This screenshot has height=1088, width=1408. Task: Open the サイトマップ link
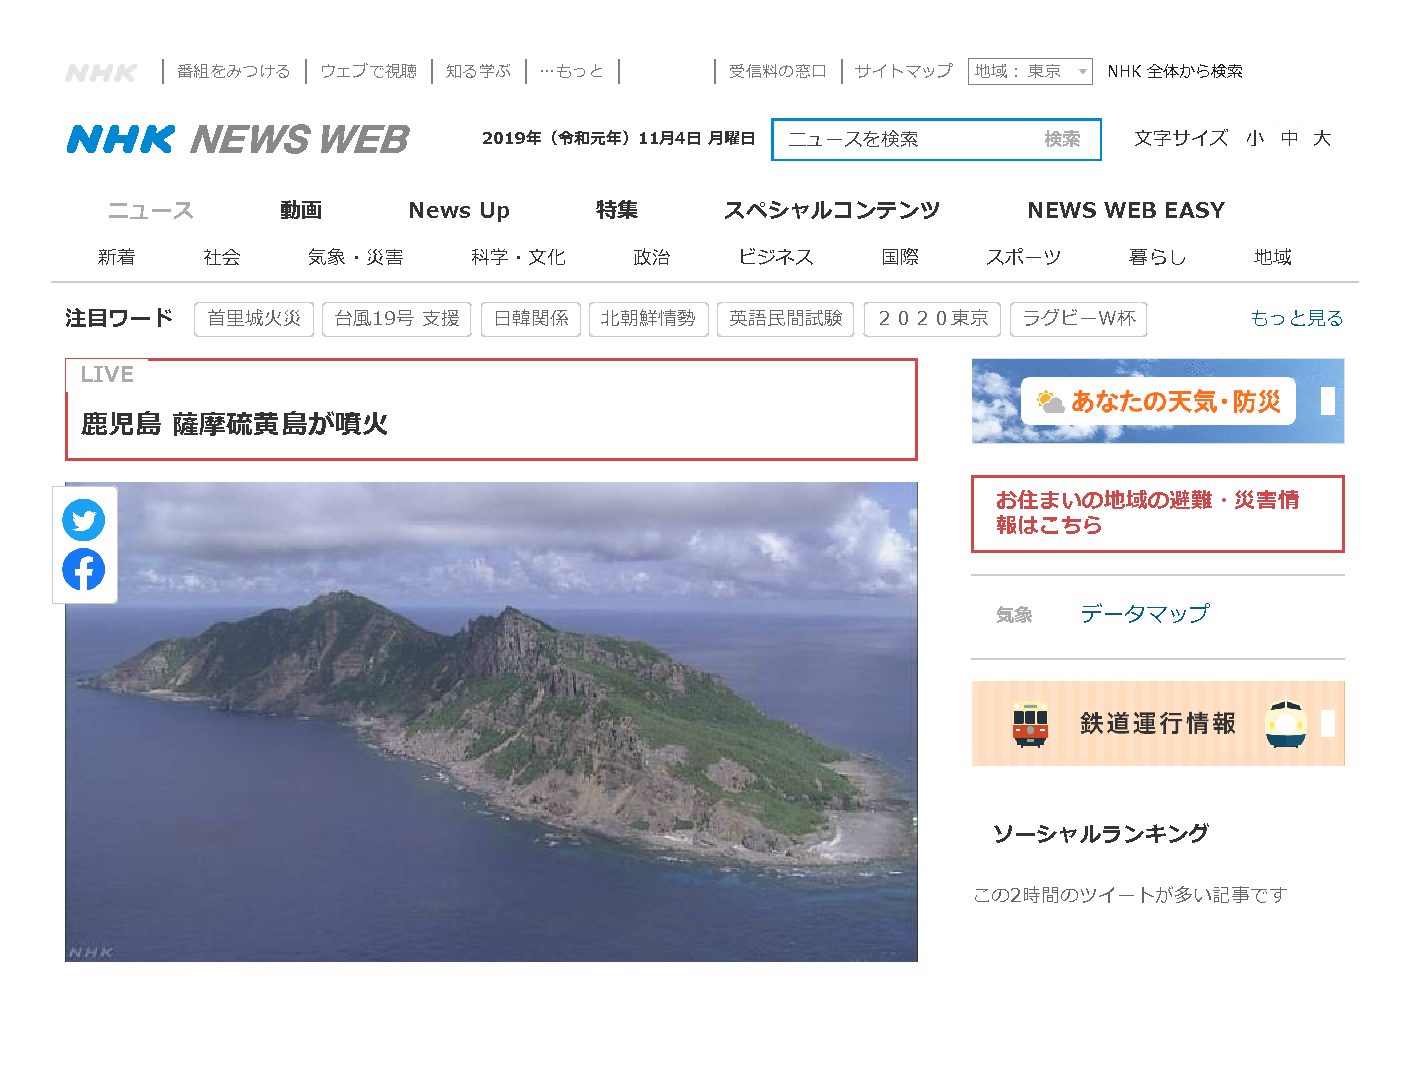click(904, 71)
